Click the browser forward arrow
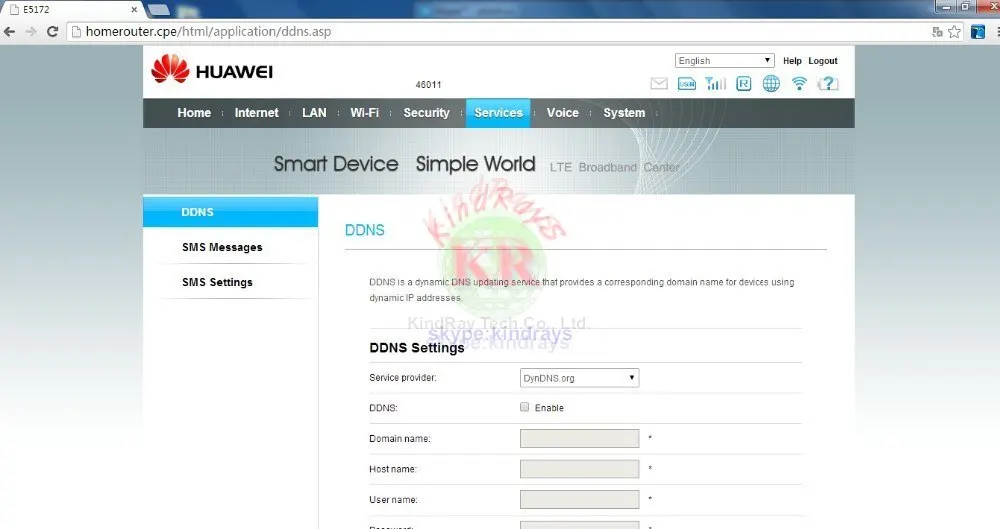Screen dimensions: 1000x529 pos(31,31)
